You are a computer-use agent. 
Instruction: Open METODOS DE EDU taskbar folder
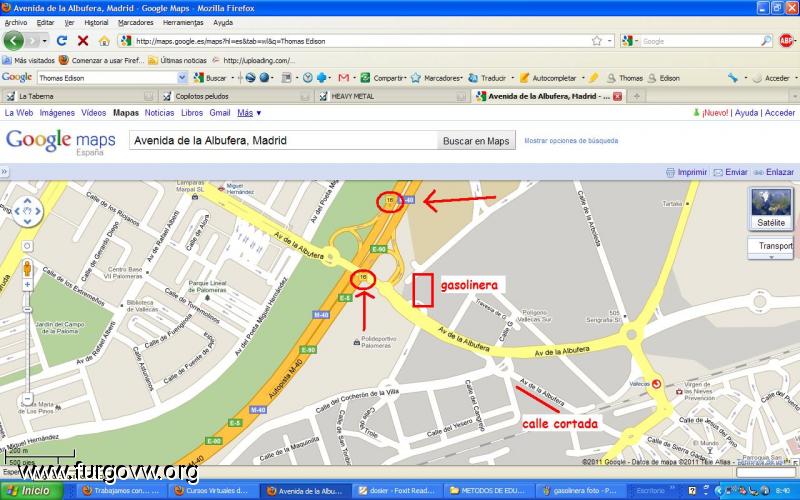coord(489,491)
